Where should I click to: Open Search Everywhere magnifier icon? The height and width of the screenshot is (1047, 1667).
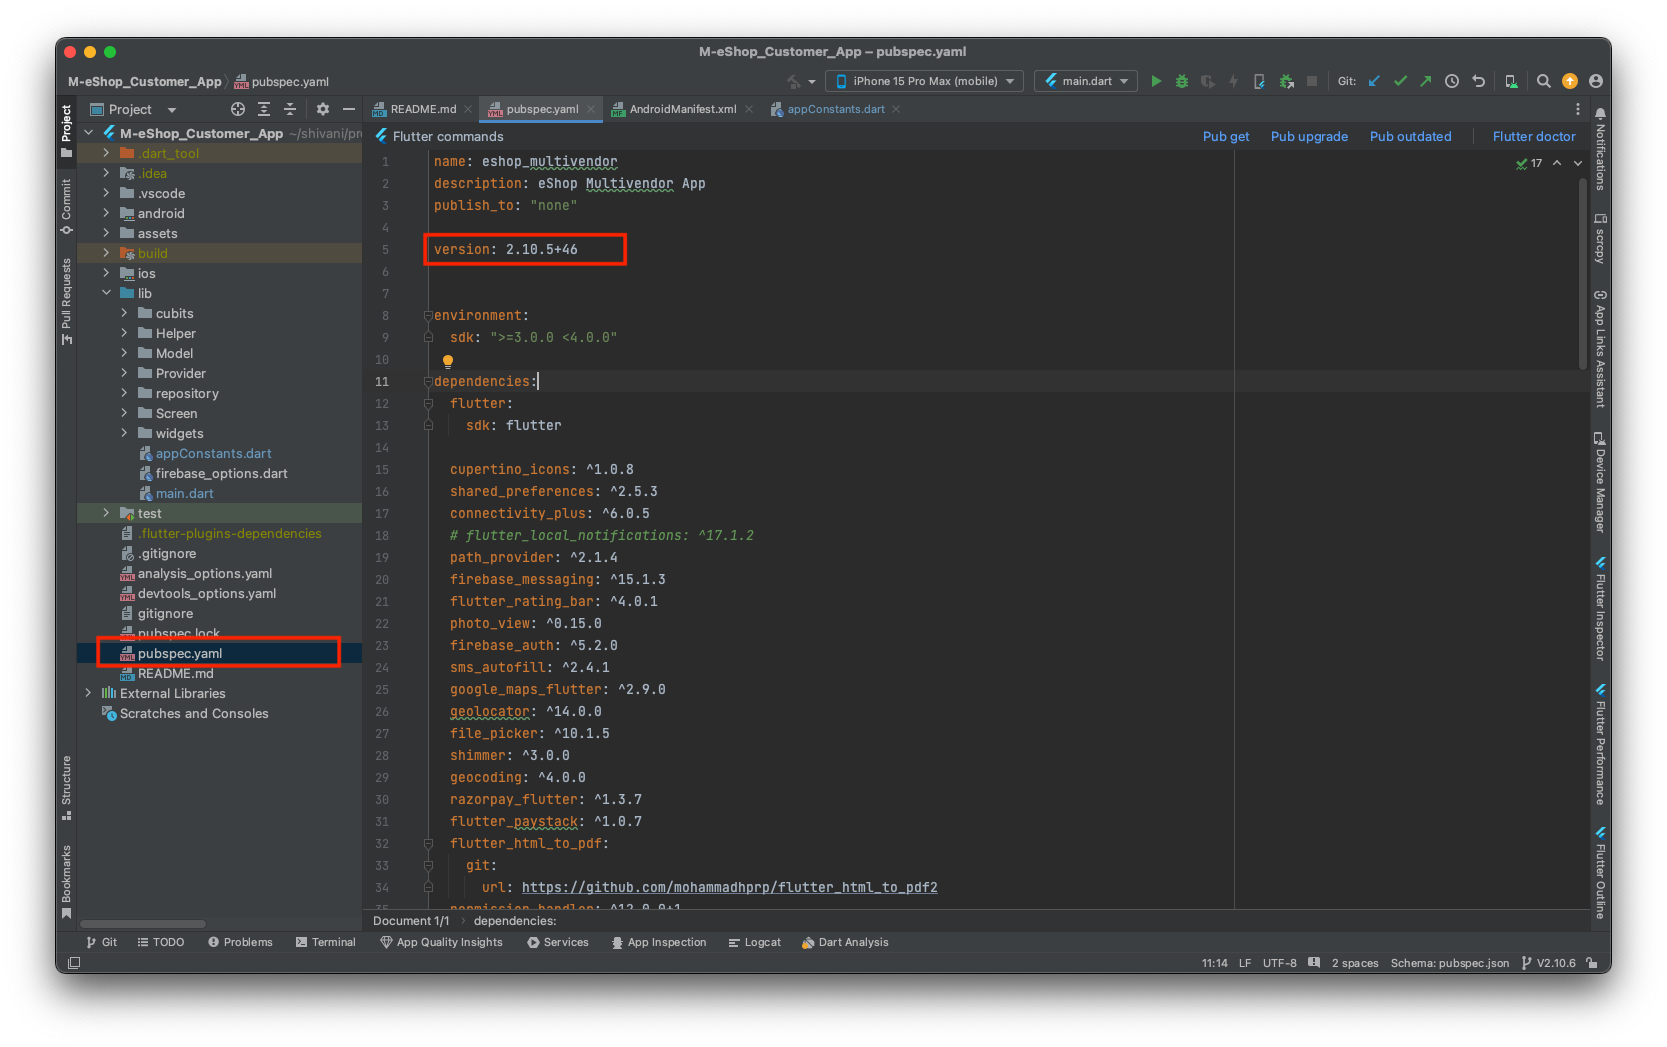[1544, 81]
